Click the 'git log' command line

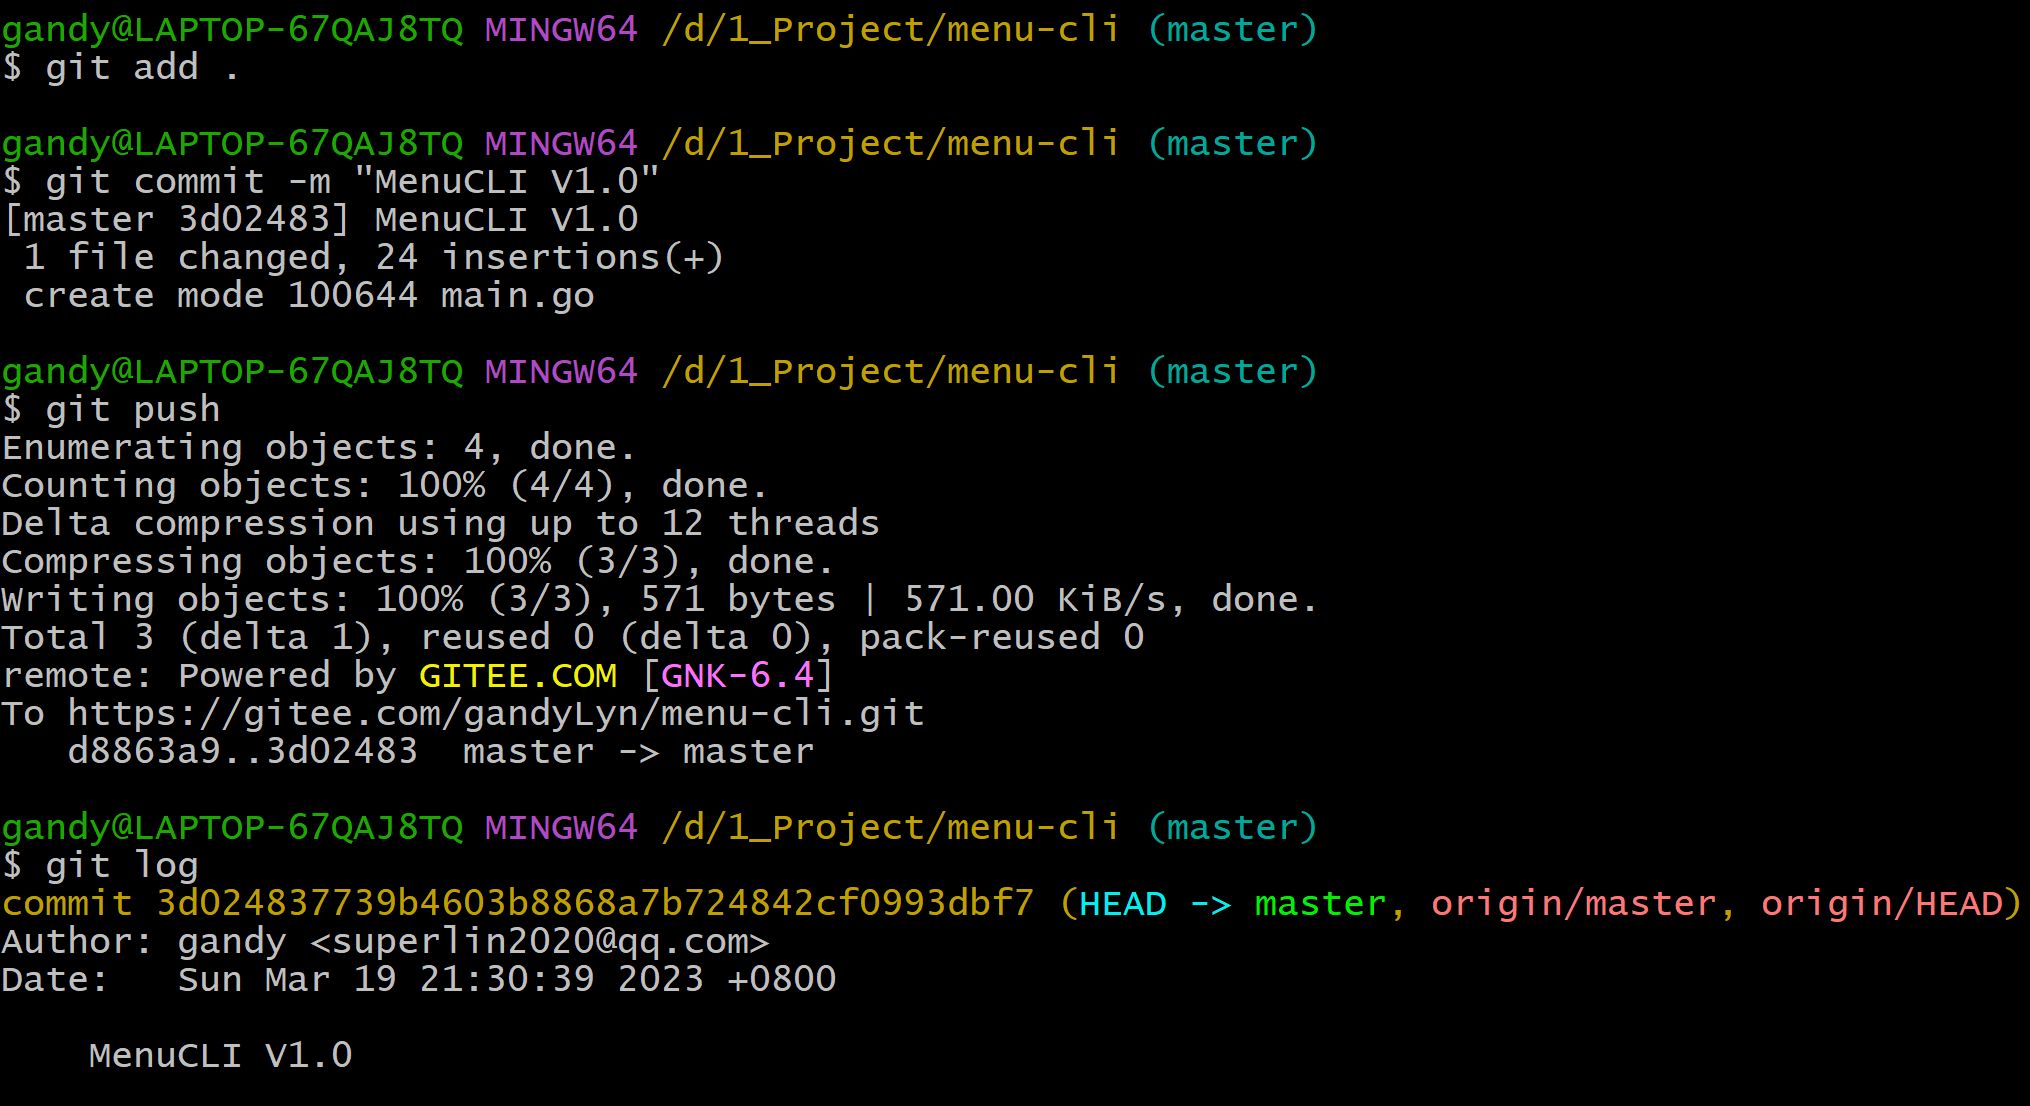pos(120,866)
